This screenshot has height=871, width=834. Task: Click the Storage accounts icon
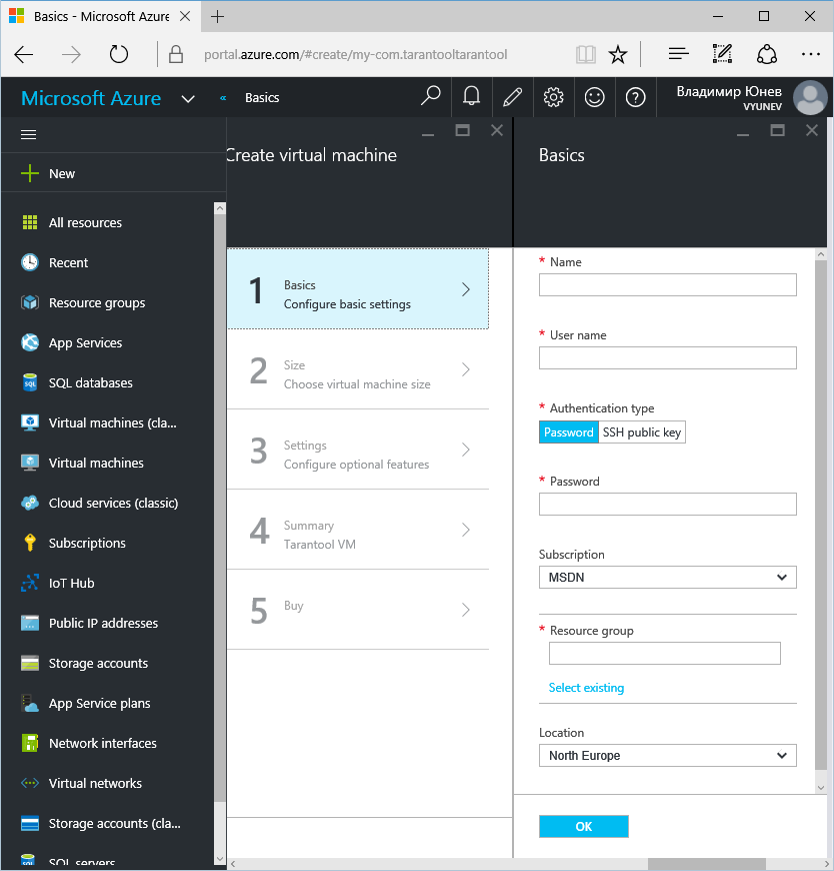29,663
